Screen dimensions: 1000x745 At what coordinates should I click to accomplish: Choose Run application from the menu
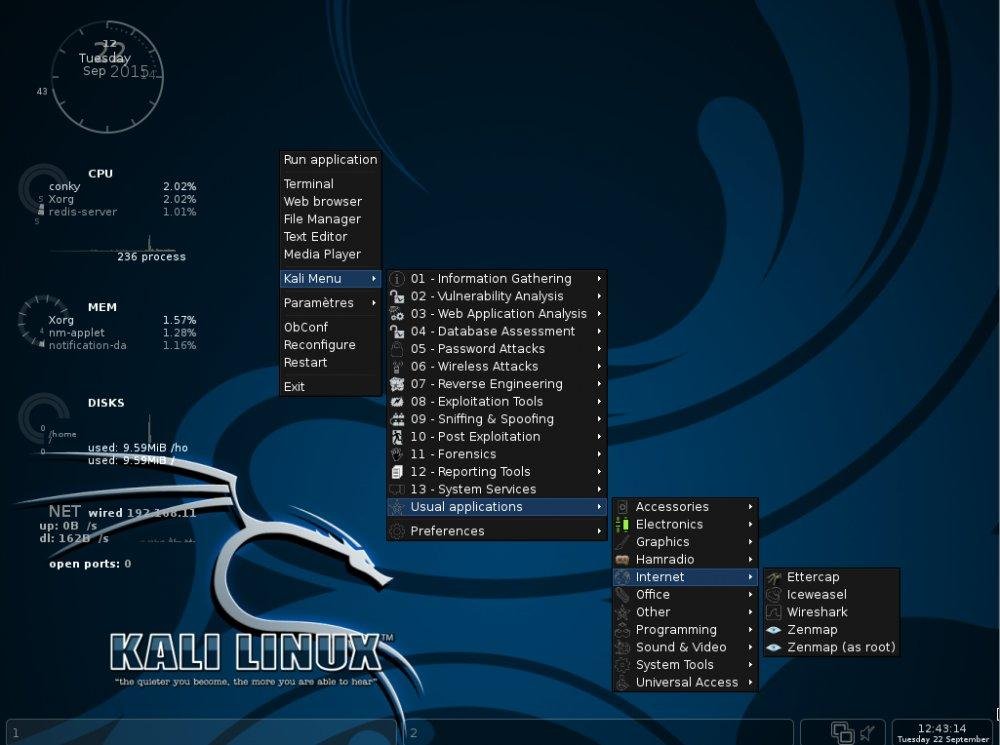tap(330, 160)
